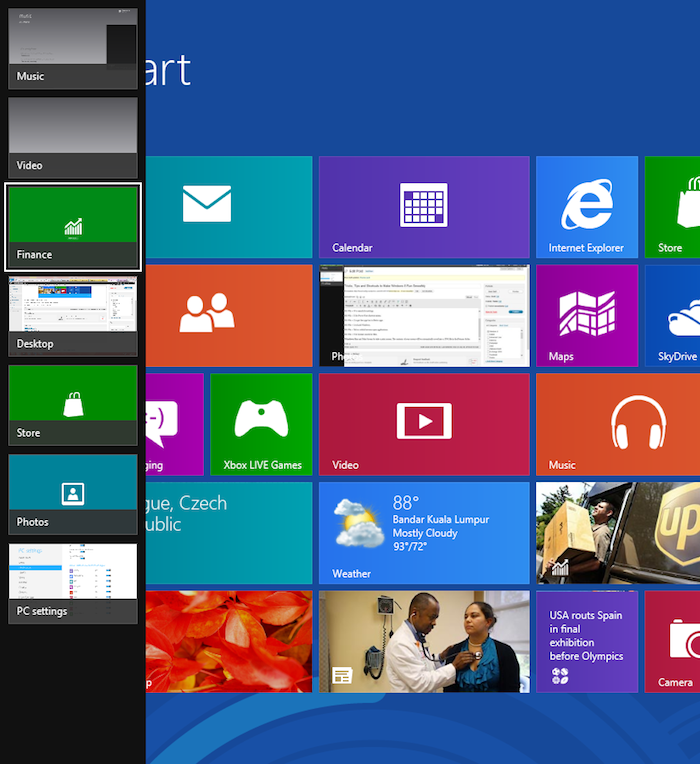Open the news tile with doctor photo

coord(423,641)
